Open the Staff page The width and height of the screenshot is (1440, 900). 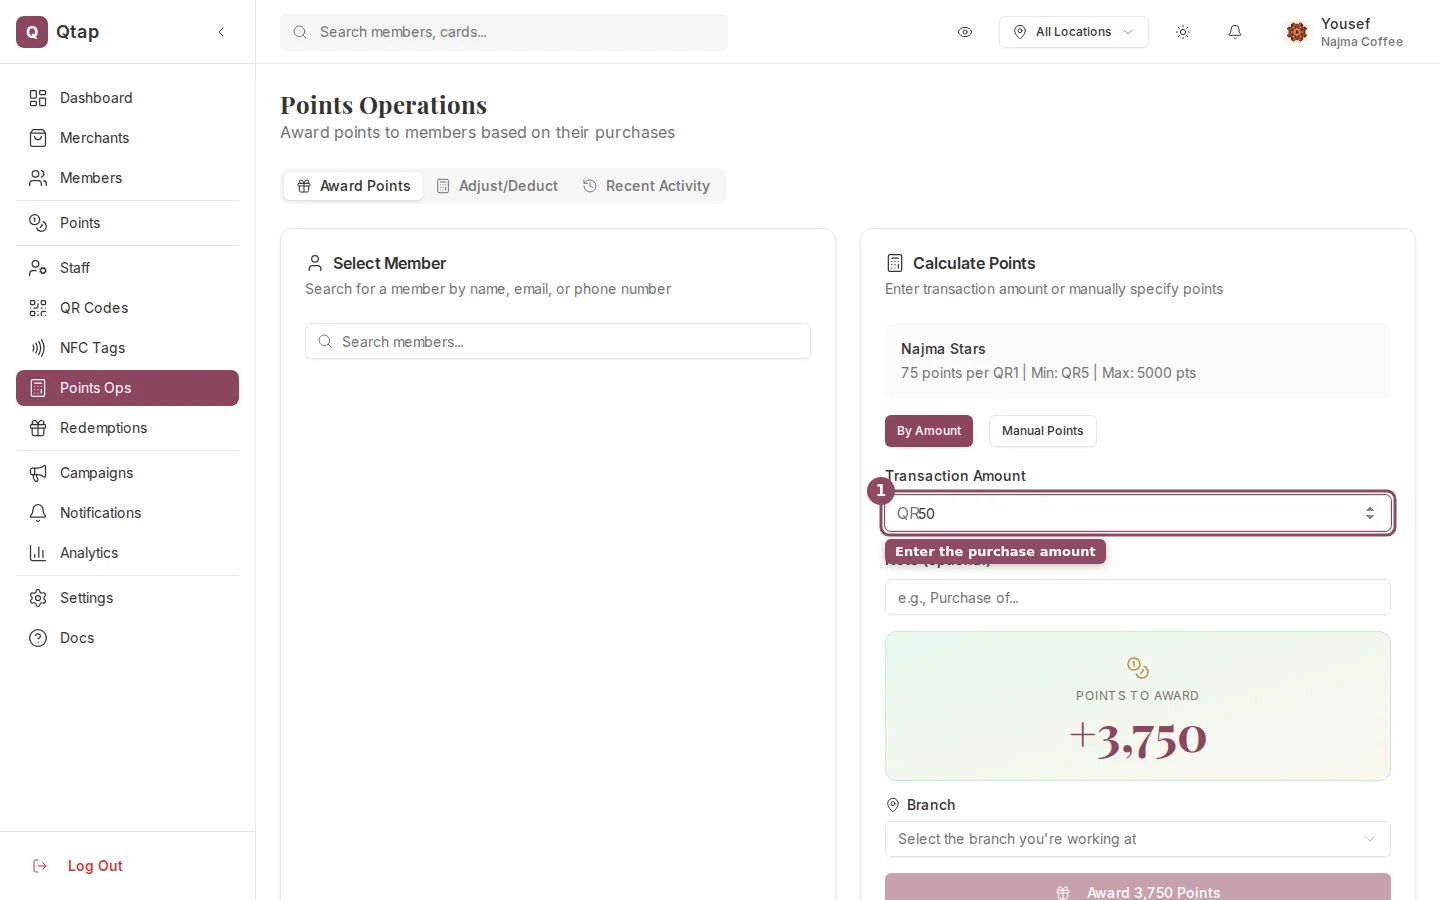pos(127,268)
